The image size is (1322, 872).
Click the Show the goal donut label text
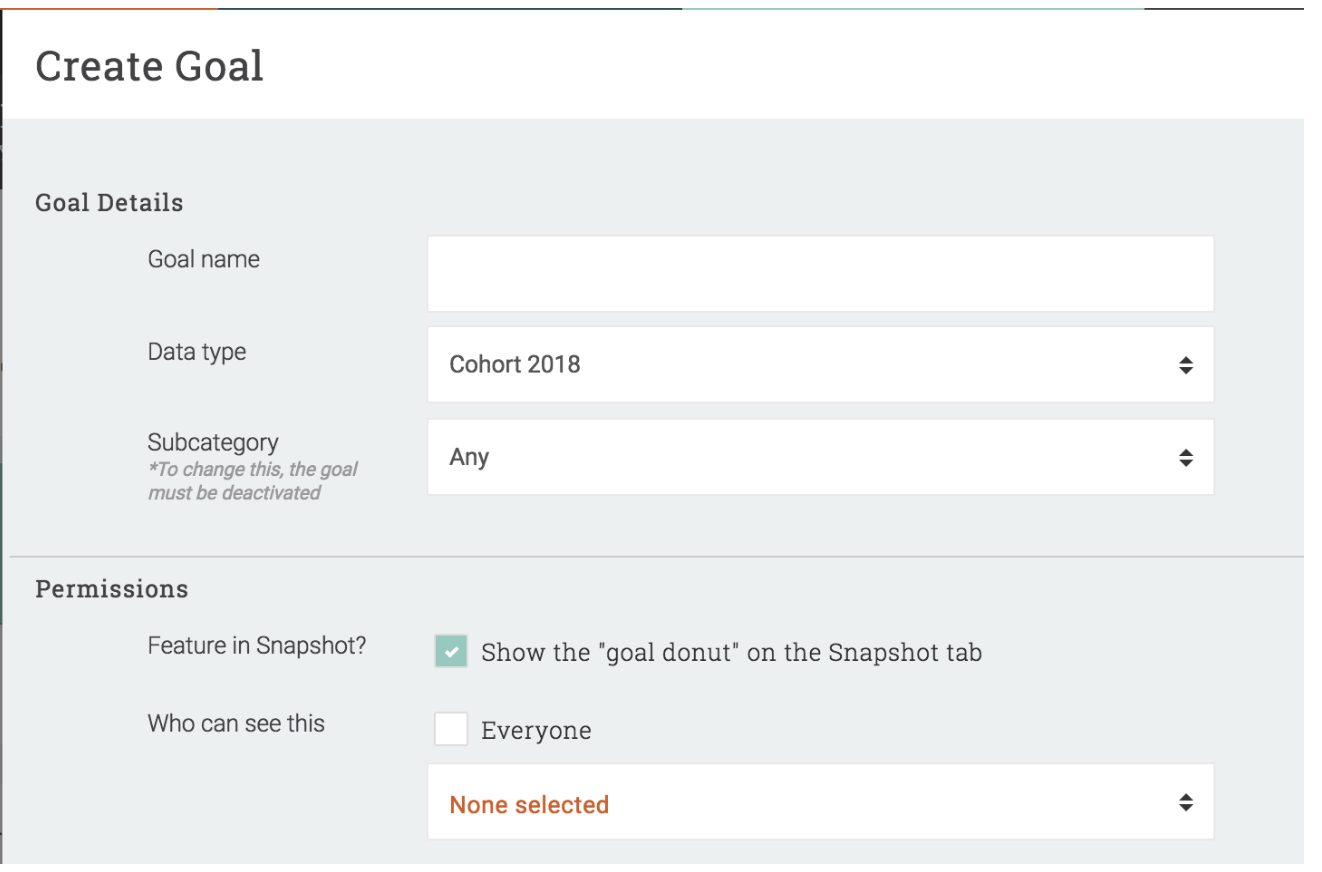click(x=731, y=653)
